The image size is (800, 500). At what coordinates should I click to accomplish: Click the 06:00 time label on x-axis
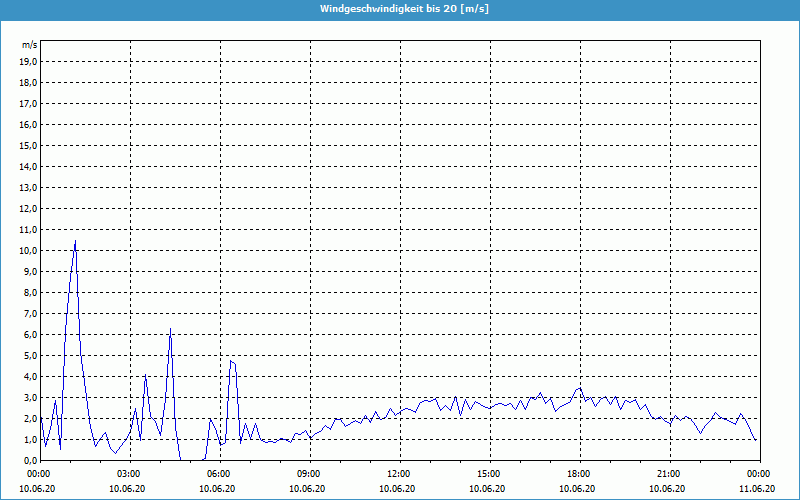point(218,474)
